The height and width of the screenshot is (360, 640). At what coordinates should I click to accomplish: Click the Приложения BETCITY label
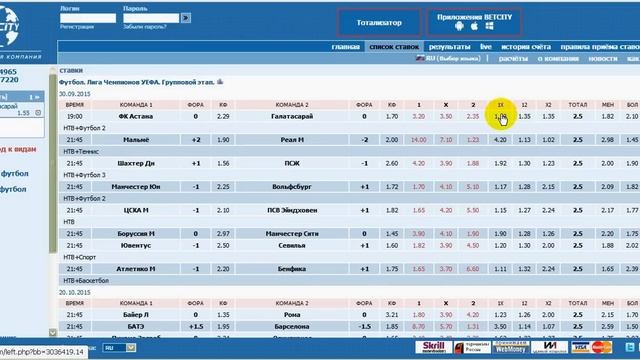click(474, 17)
